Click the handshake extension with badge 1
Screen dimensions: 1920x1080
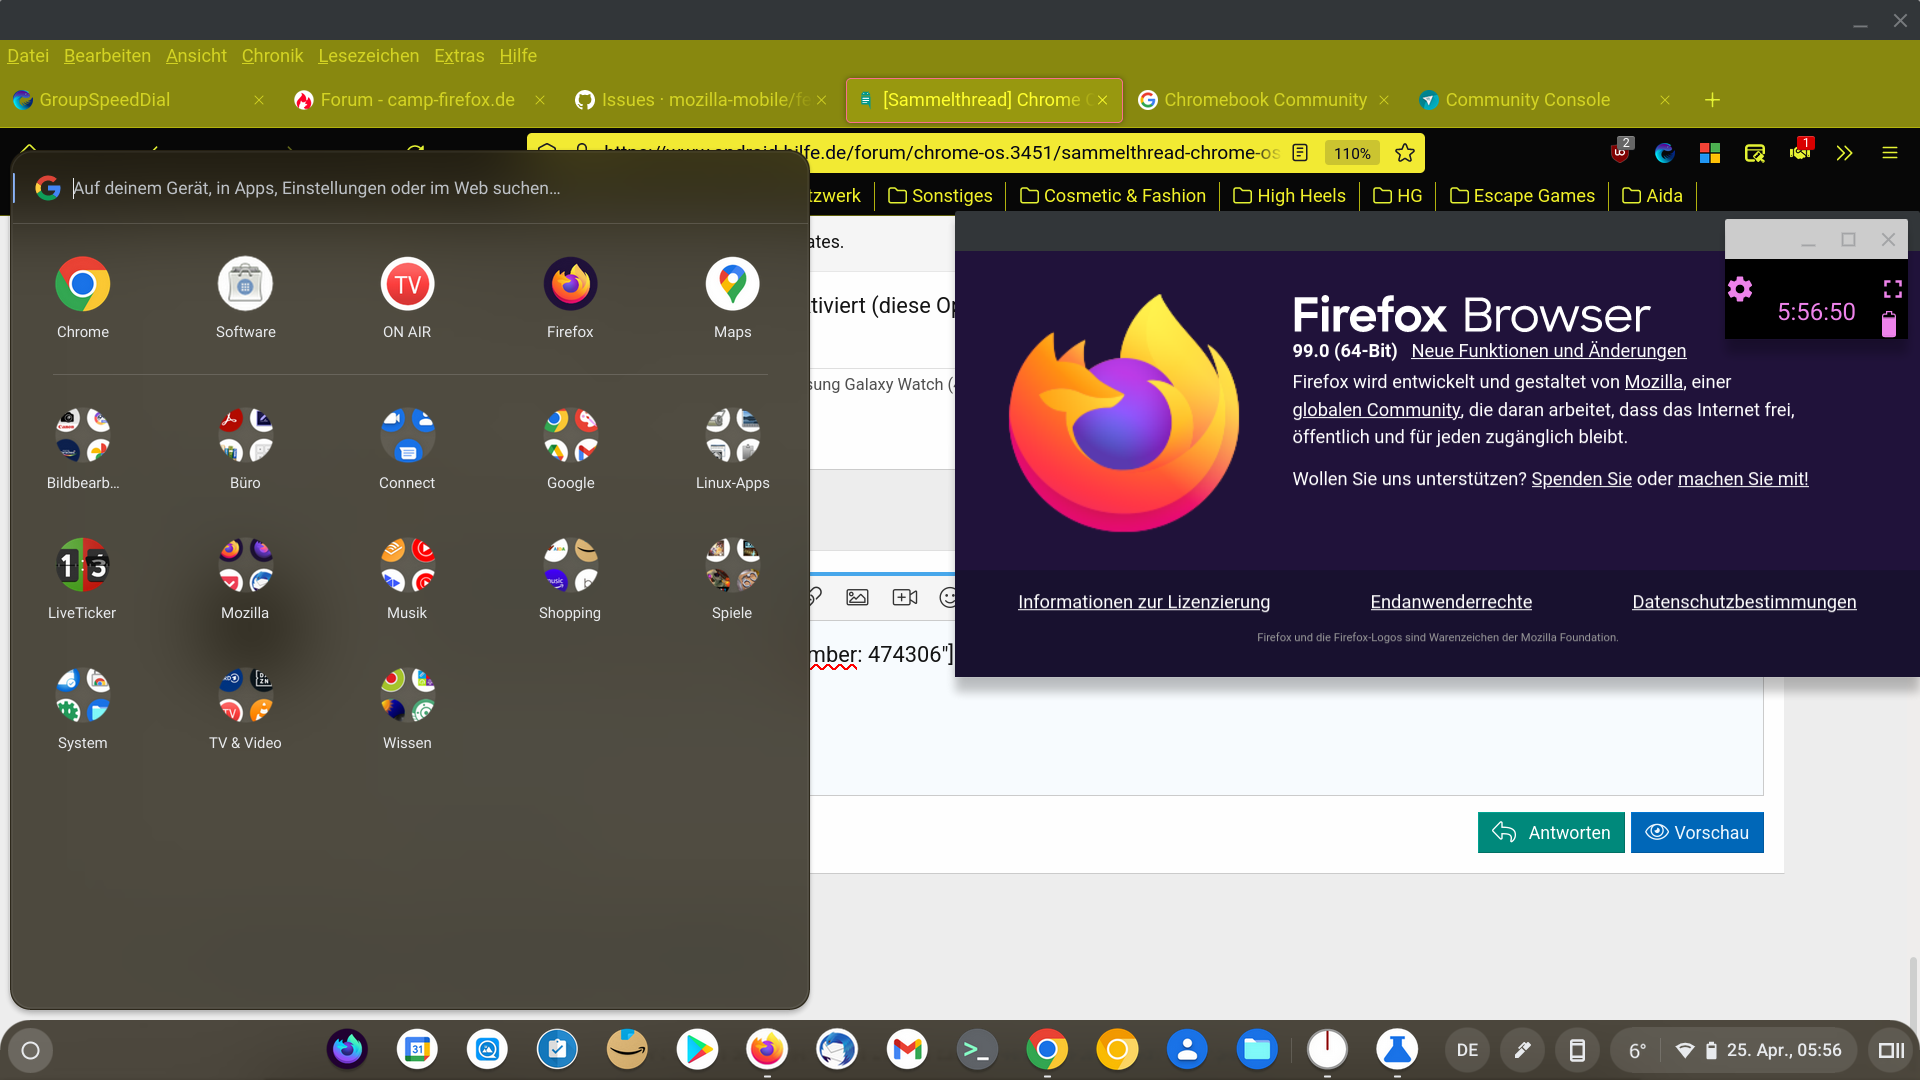1800,153
